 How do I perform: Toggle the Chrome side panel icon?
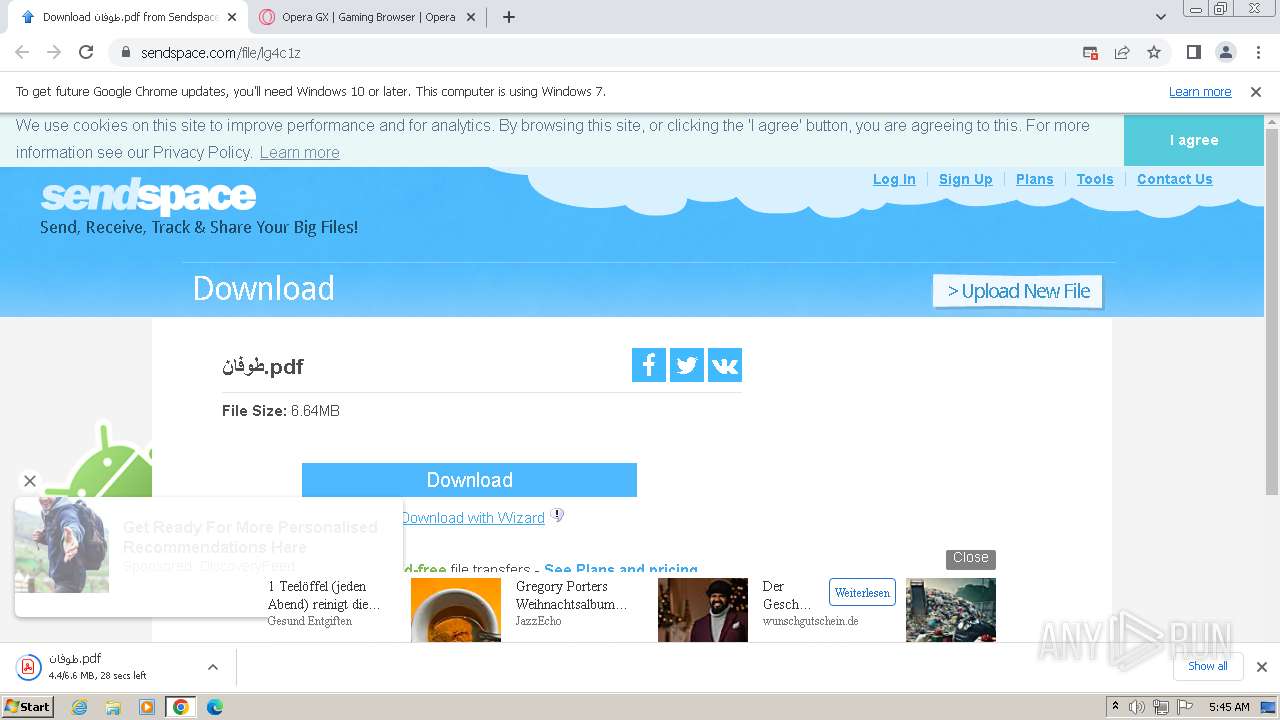pos(1194,53)
